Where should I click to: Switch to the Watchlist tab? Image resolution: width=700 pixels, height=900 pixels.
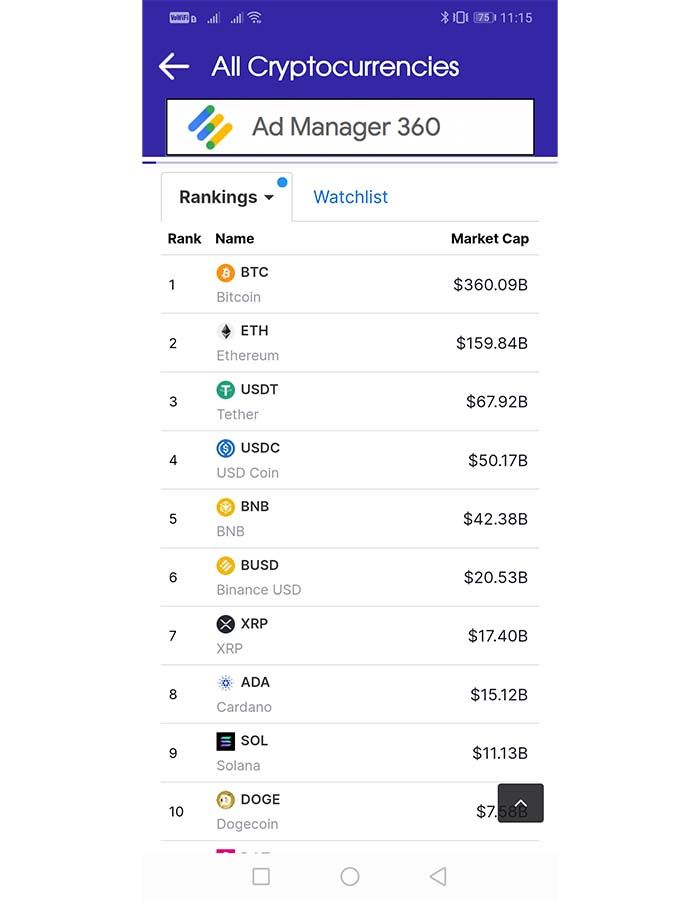click(x=351, y=197)
